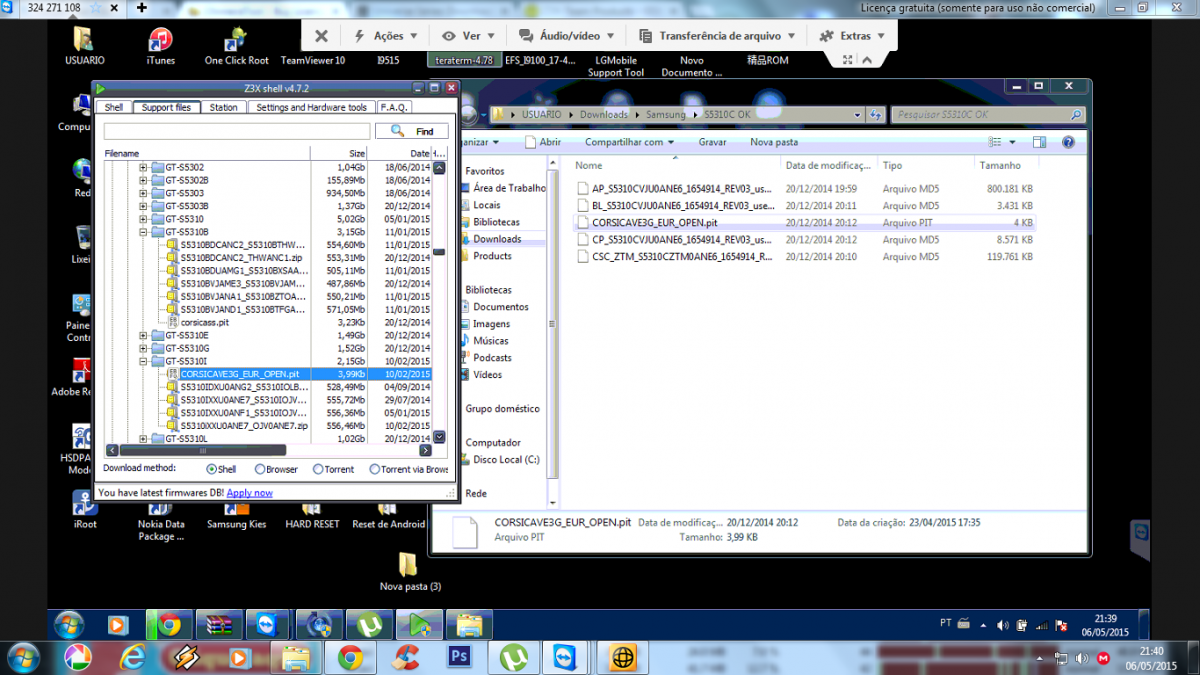Click the TeamViewer fullscreen arrows icon
The image size is (1200, 675).
point(847,60)
